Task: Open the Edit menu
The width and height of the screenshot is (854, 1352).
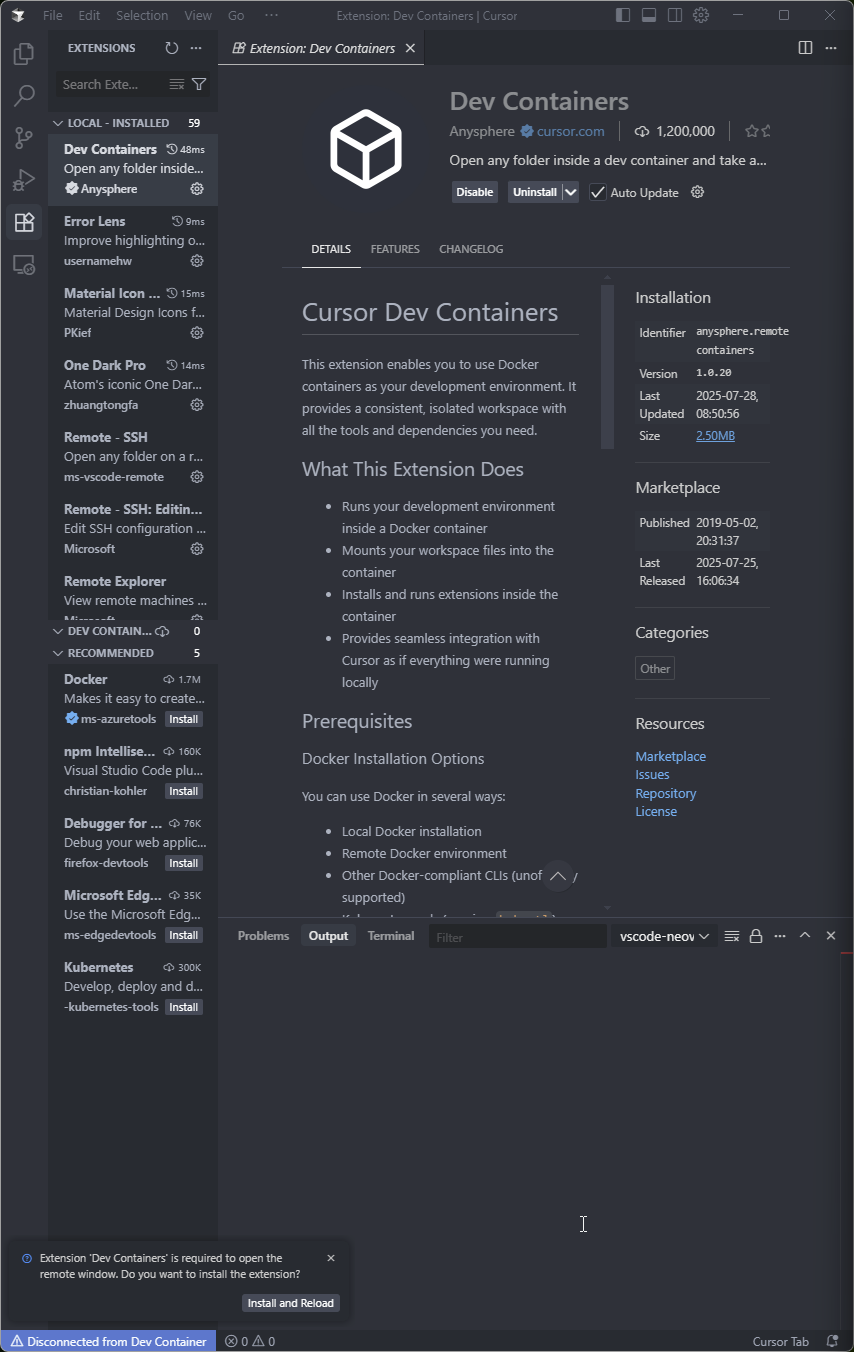Action: (89, 15)
